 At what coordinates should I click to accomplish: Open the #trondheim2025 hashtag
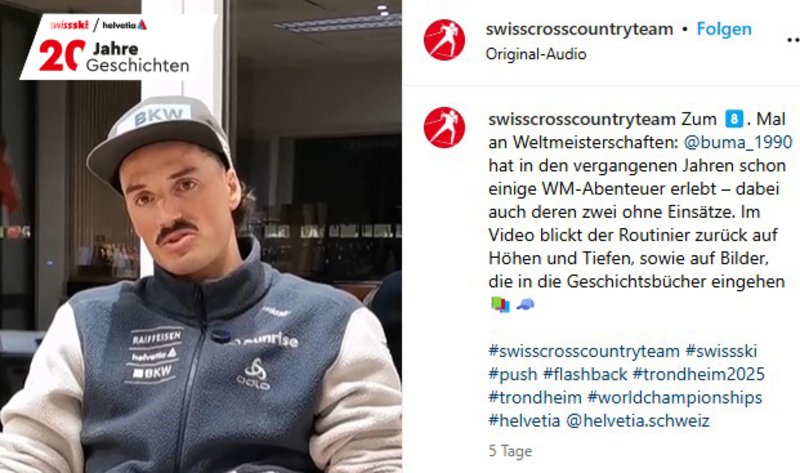click(x=698, y=374)
